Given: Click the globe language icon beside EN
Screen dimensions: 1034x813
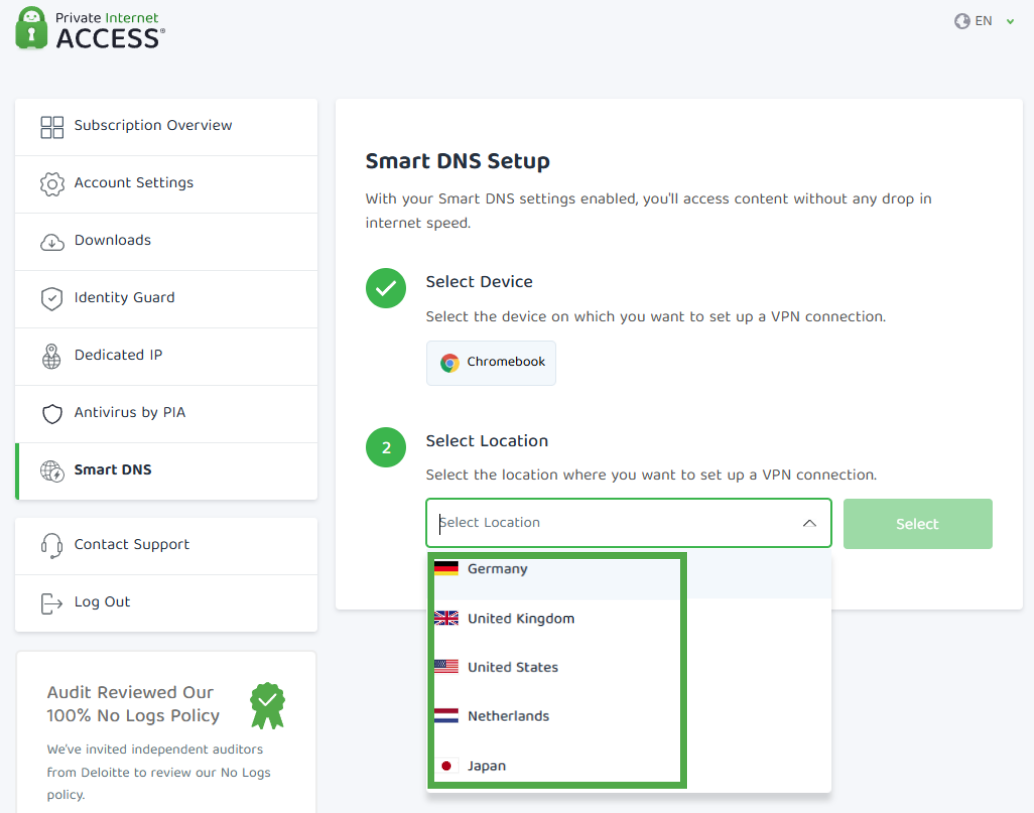Looking at the screenshot, I should pyautogui.click(x=962, y=21).
